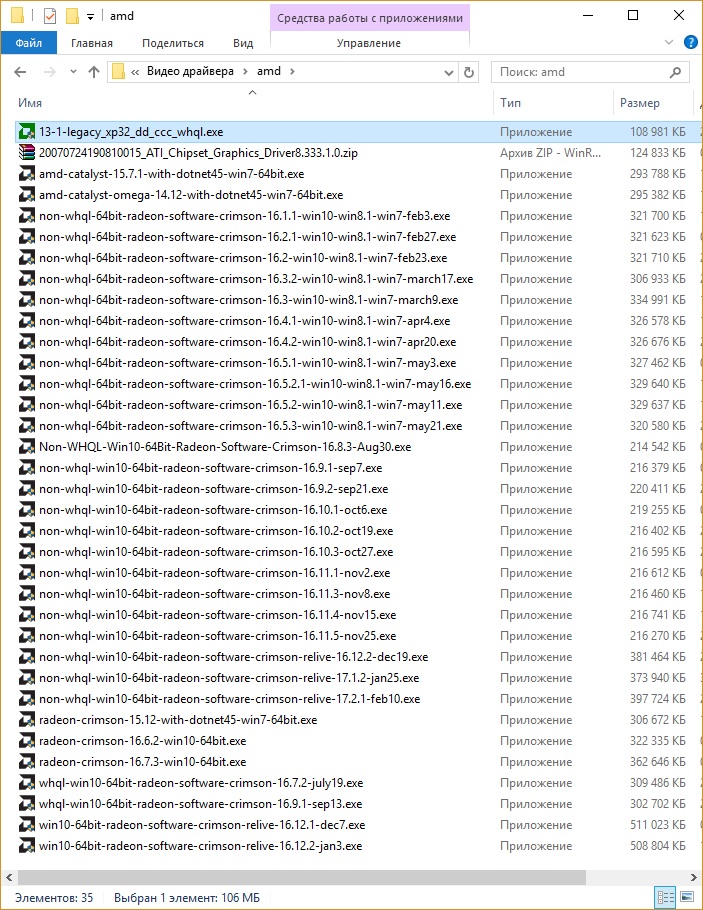Viewport: 703px width, 910px height.
Task: Open the Поделиться ribbon tab
Action: tap(173, 43)
